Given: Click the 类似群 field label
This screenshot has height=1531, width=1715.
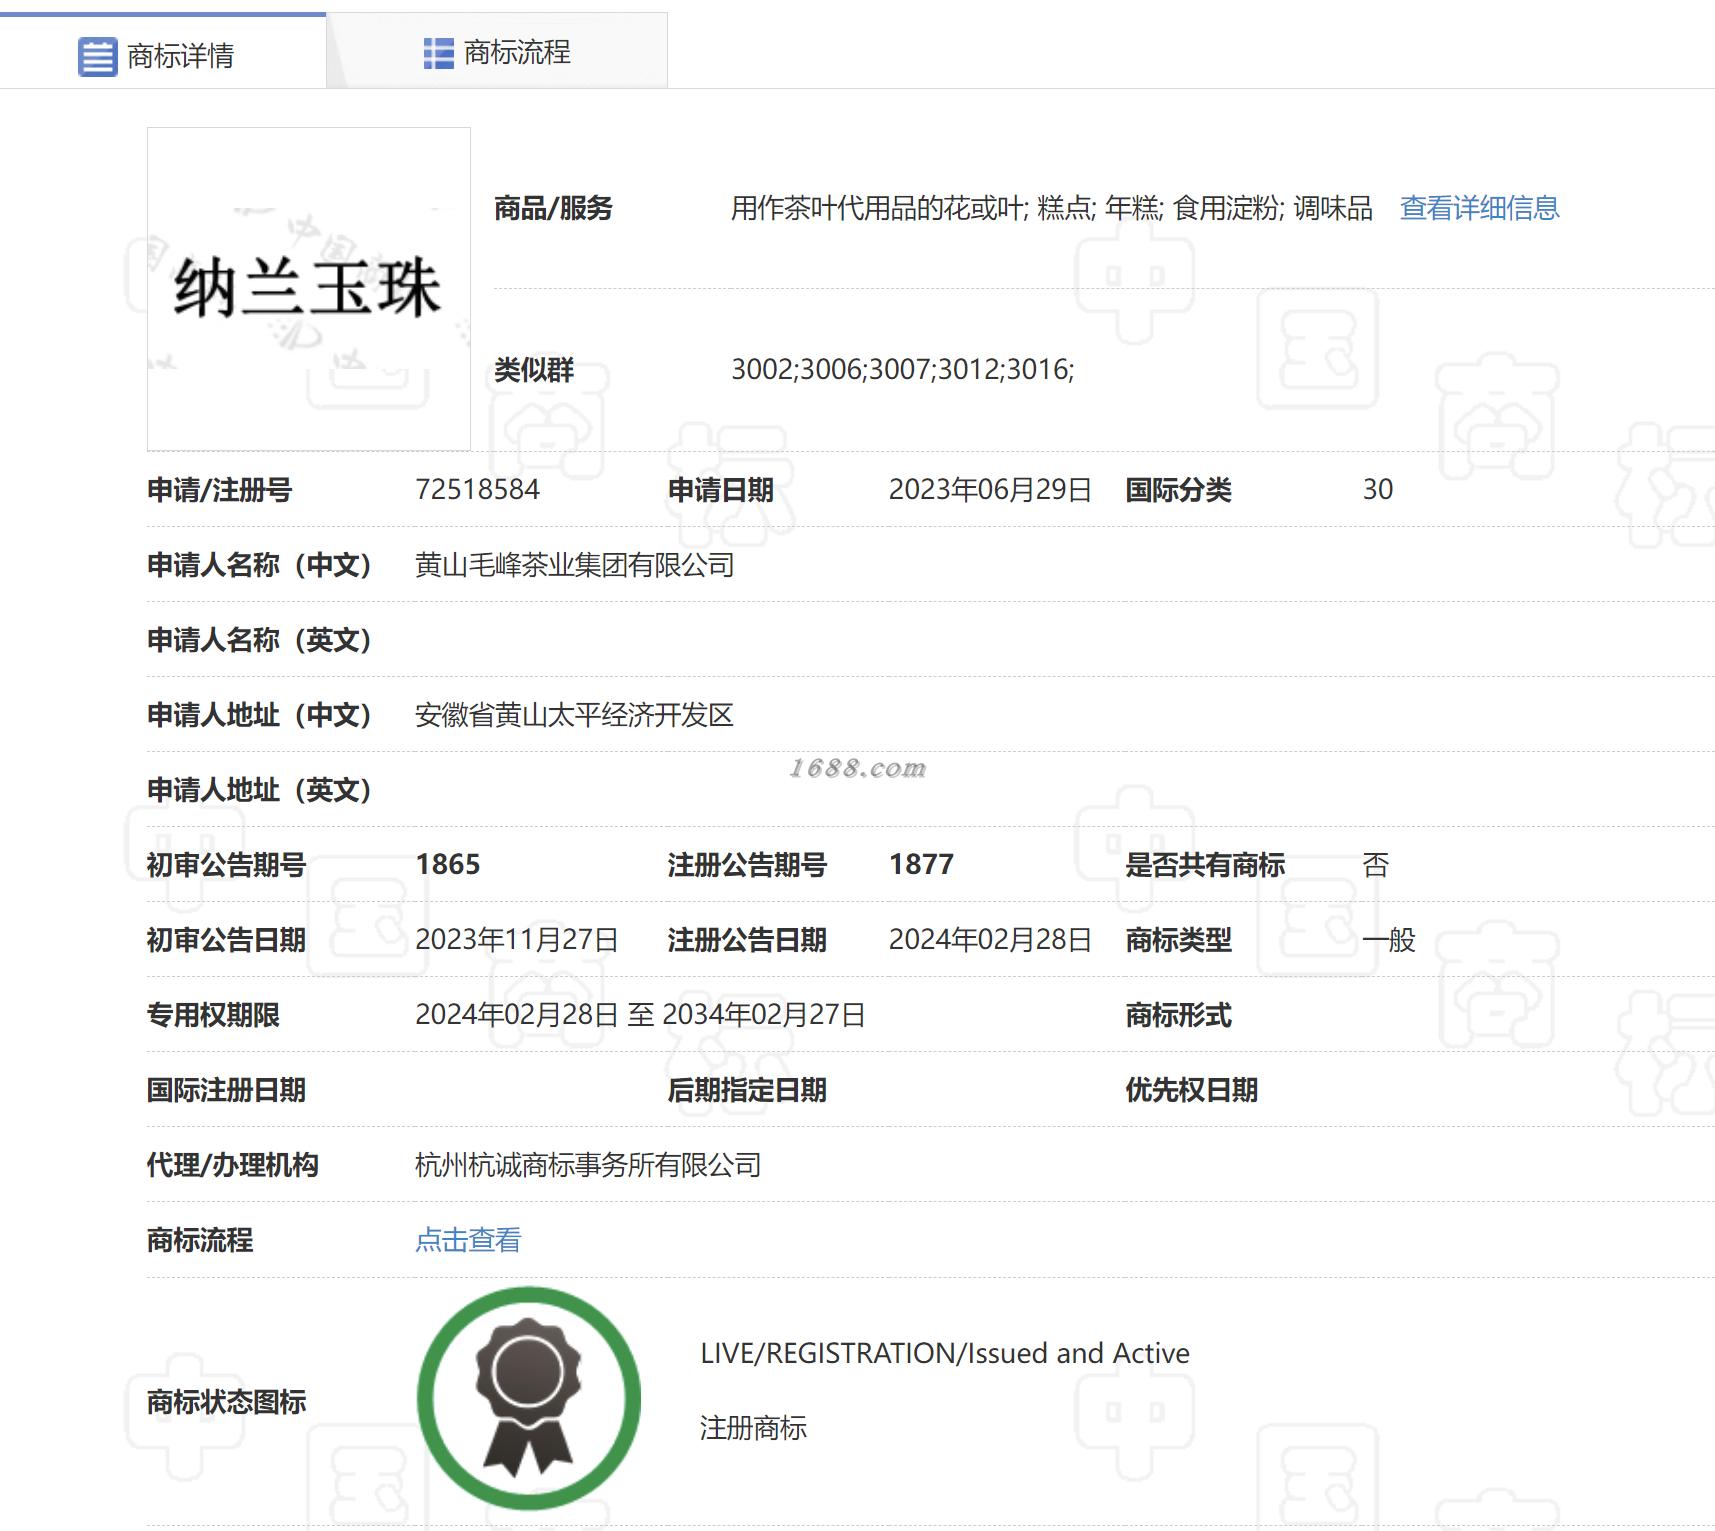Looking at the screenshot, I should pos(534,370).
